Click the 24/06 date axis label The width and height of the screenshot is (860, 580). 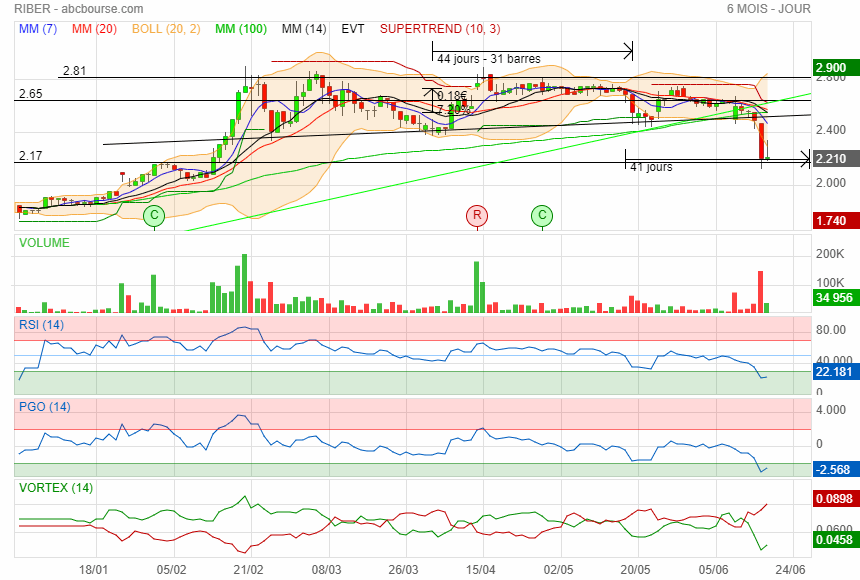[x=791, y=570]
